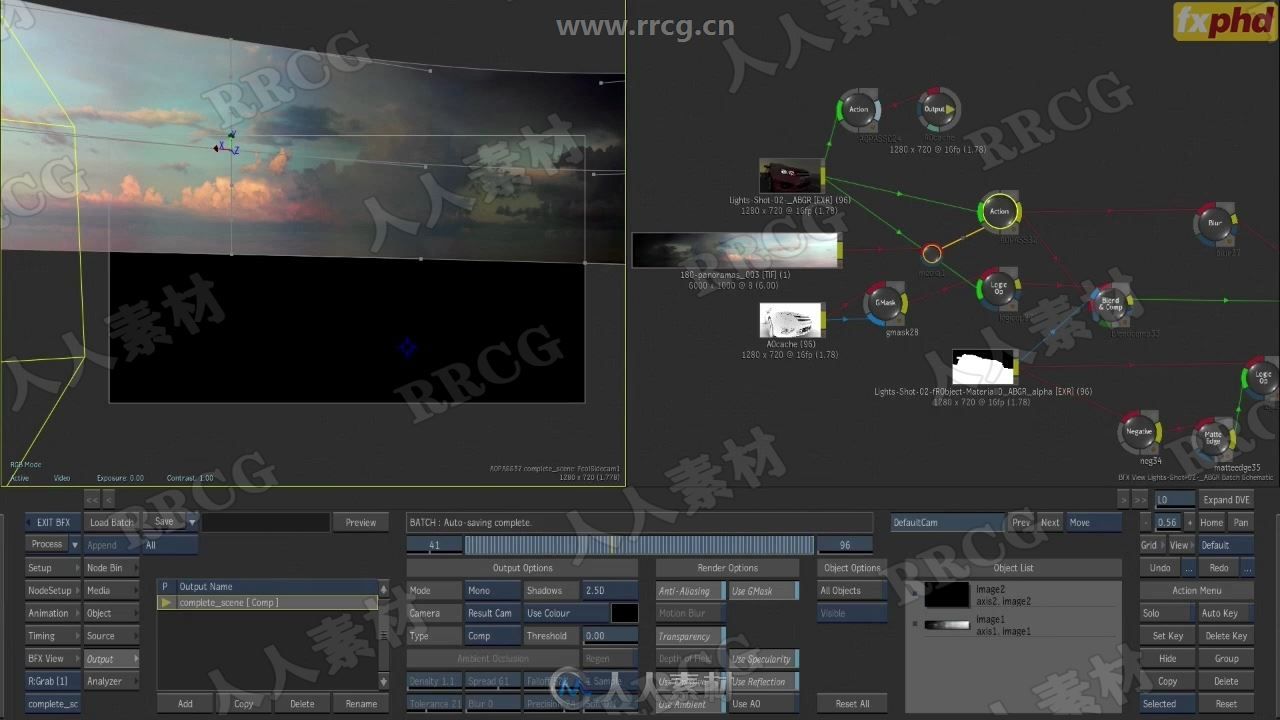Screen dimensions: 1280x720
Task: Toggle the Auto Key button
Action: (x=1225, y=613)
